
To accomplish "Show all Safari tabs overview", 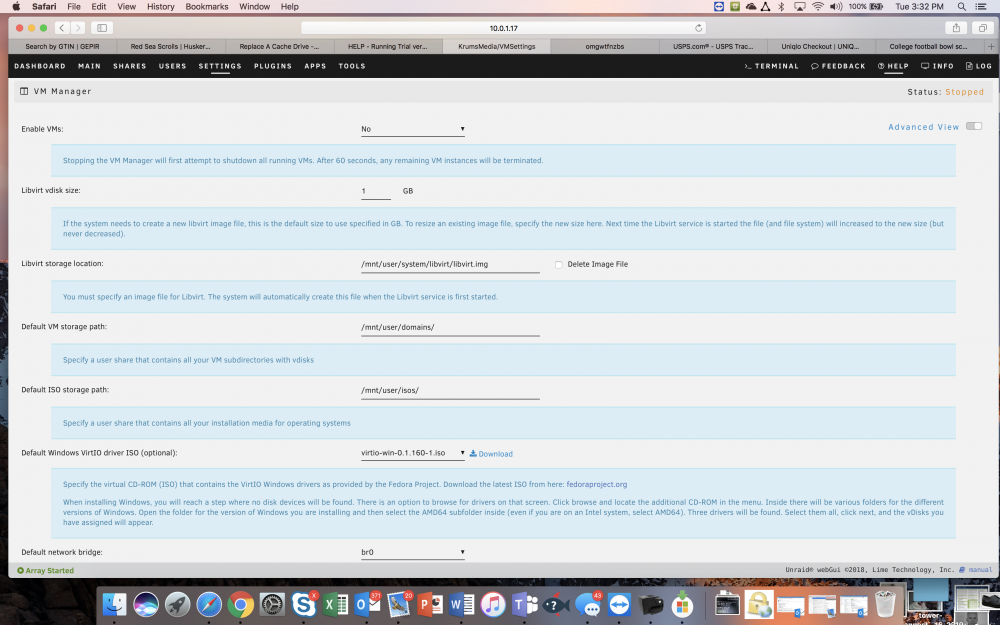I will 983,28.
